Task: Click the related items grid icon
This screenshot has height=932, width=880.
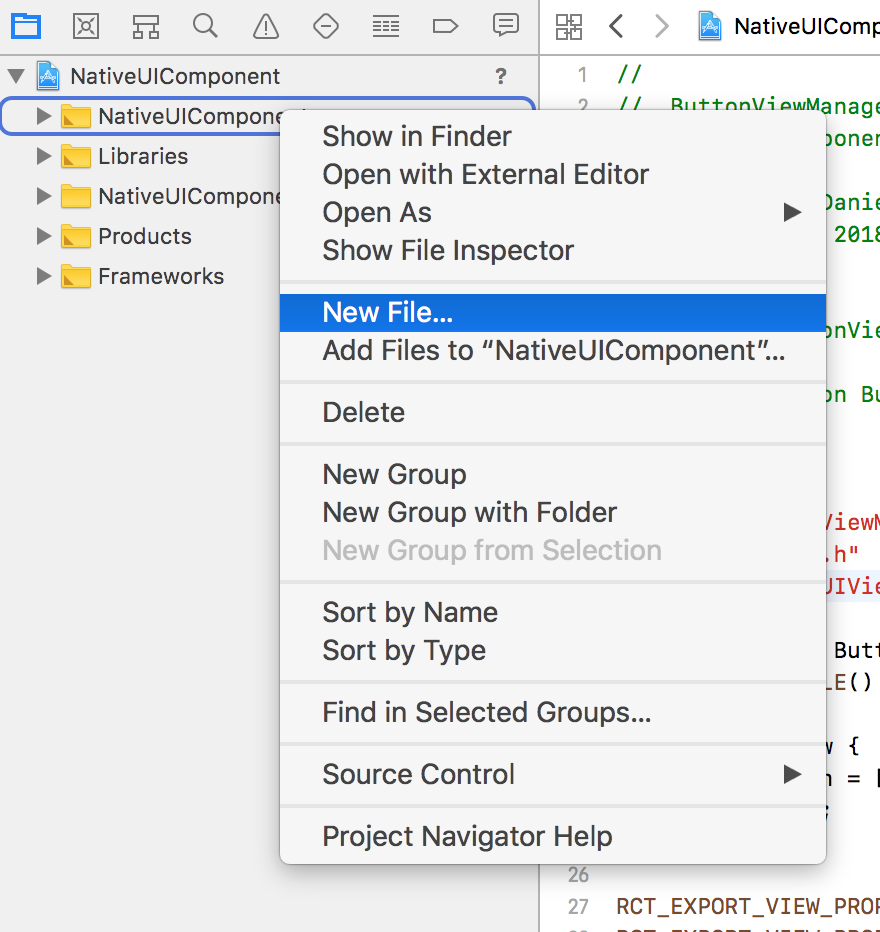Action: point(569,26)
